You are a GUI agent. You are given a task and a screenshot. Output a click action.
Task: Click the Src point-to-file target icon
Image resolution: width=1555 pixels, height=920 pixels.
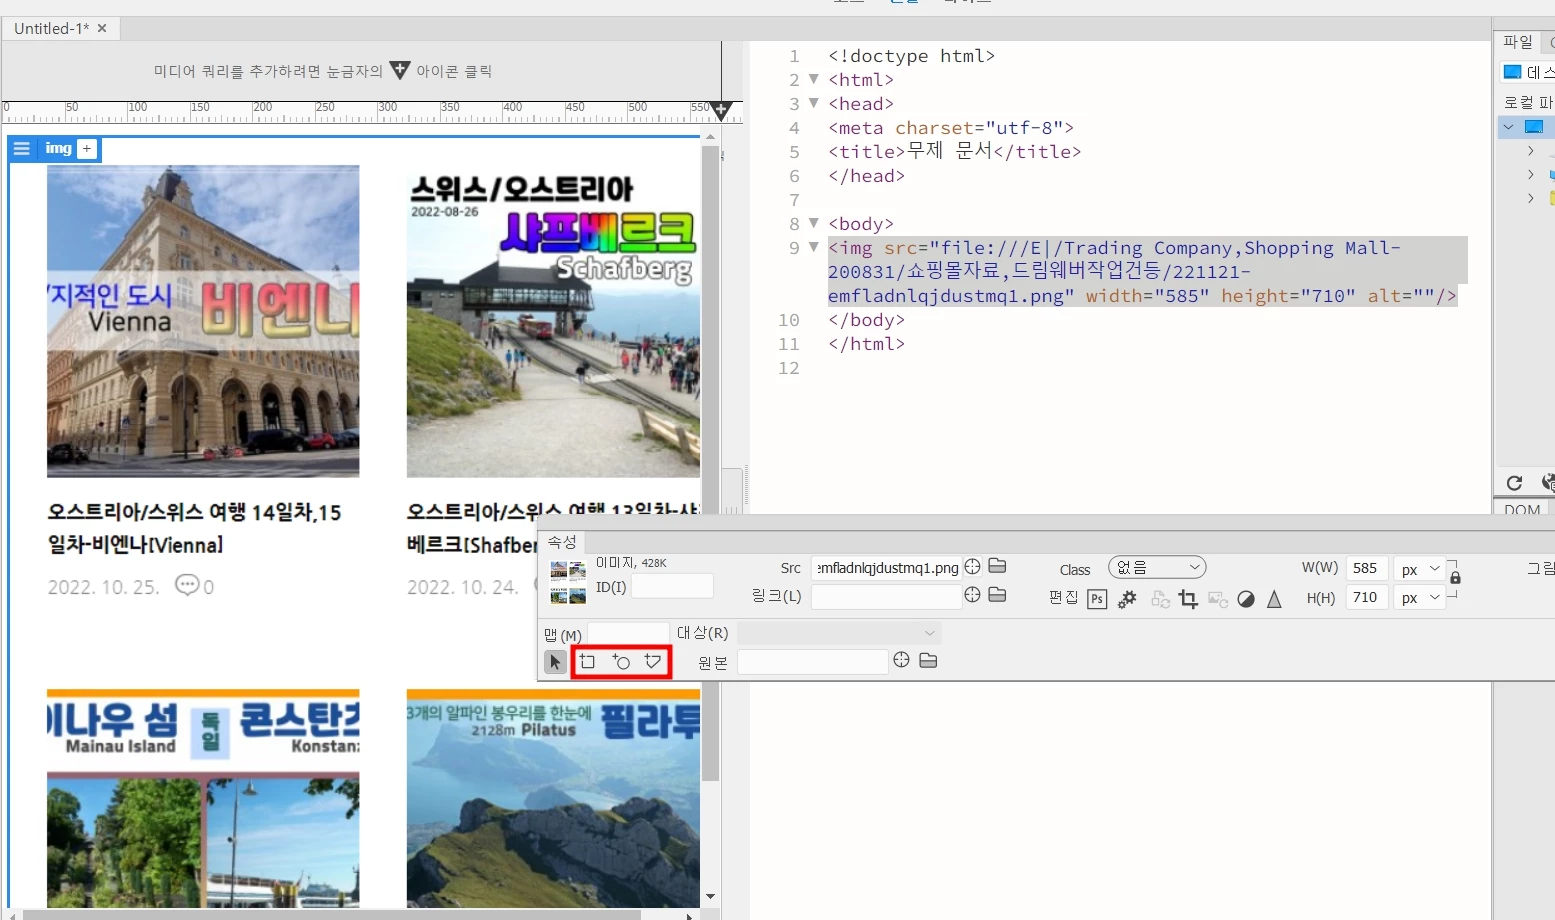pos(972,566)
